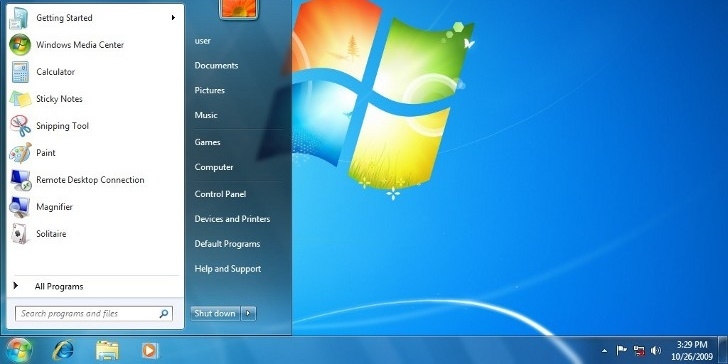Open Games explorer link
Image resolution: width=728 pixels, height=364 pixels.
pos(207,143)
